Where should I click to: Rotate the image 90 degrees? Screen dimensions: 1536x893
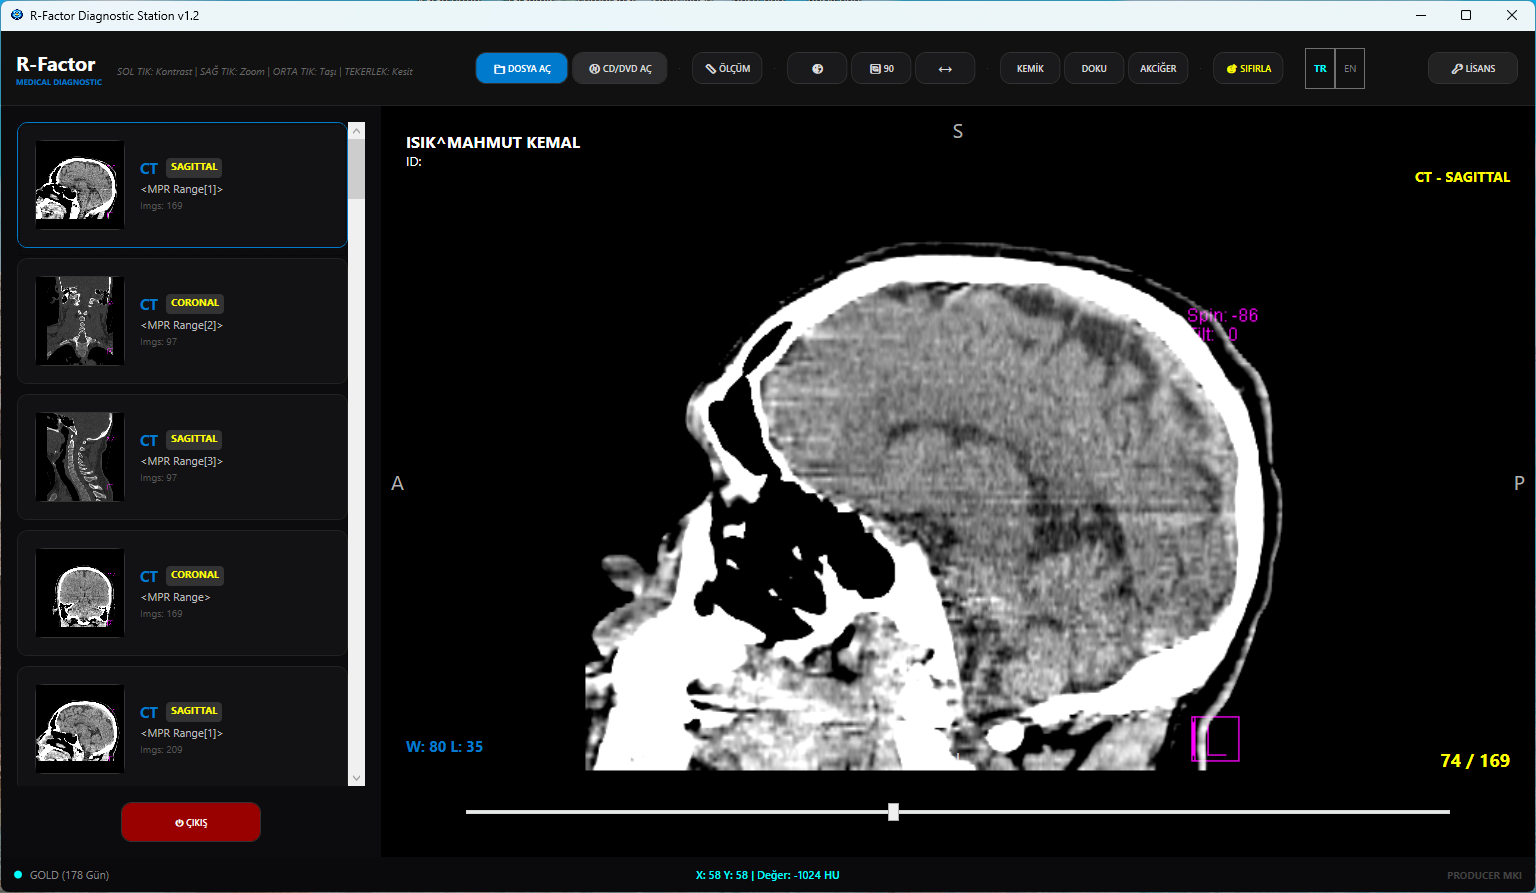click(881, 68)
